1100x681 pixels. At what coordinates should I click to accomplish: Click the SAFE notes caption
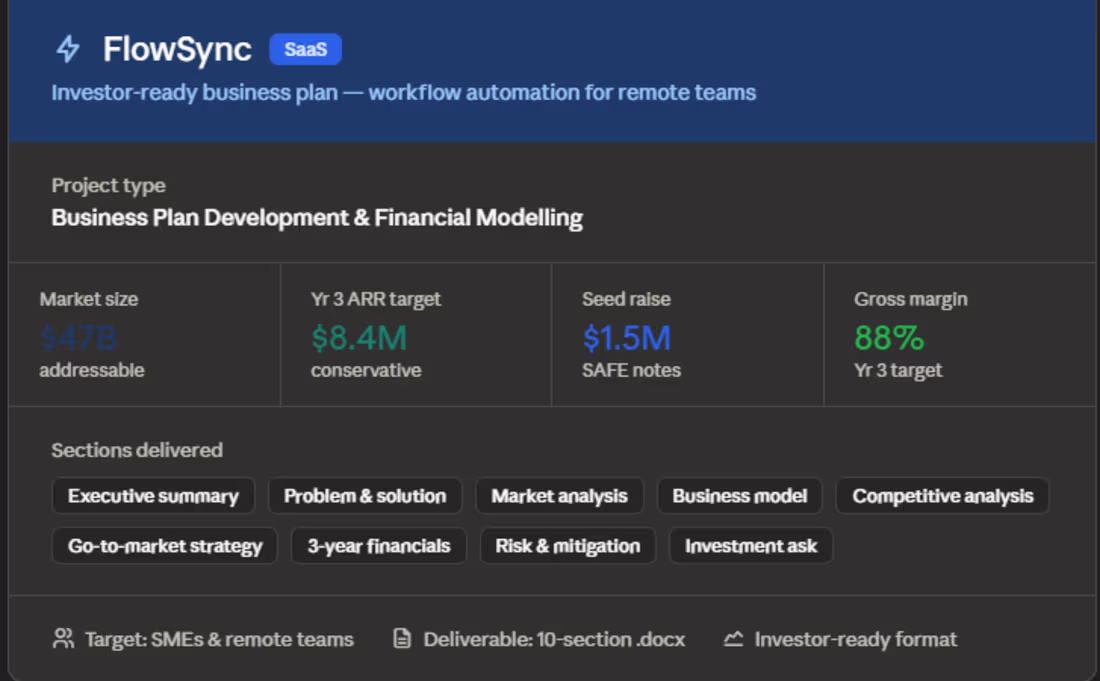631,370
